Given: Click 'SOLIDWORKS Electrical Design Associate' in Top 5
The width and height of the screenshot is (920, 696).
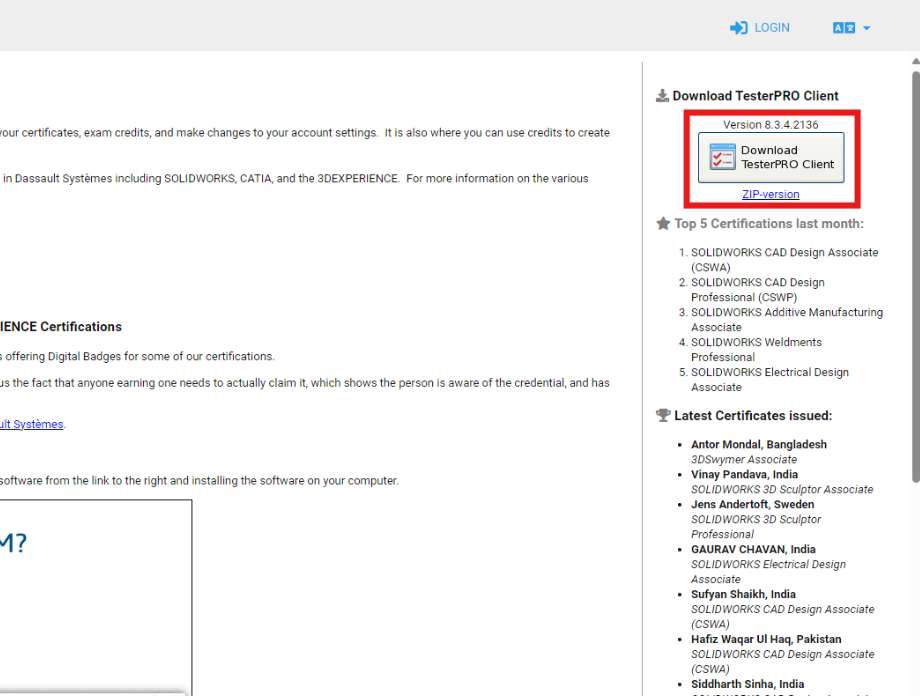Looking at the screenshot, I should [x=770, y=380].
